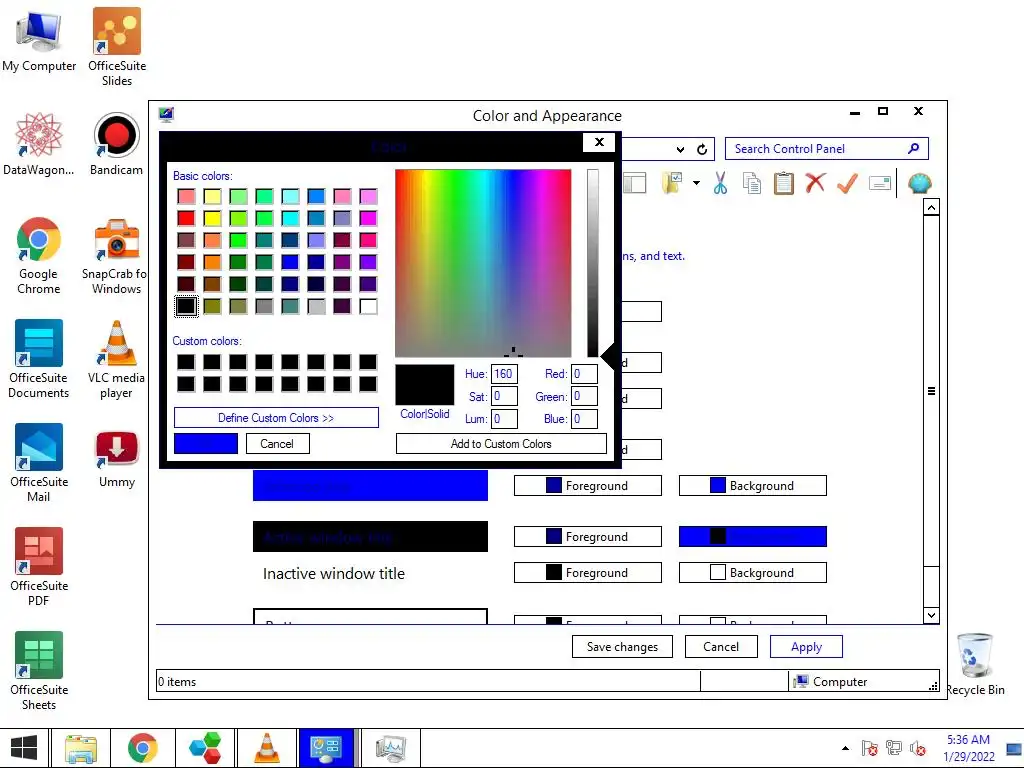Click the Blue value field
The height and width of the screenshot is (768, 1024).
coord(584,419)
